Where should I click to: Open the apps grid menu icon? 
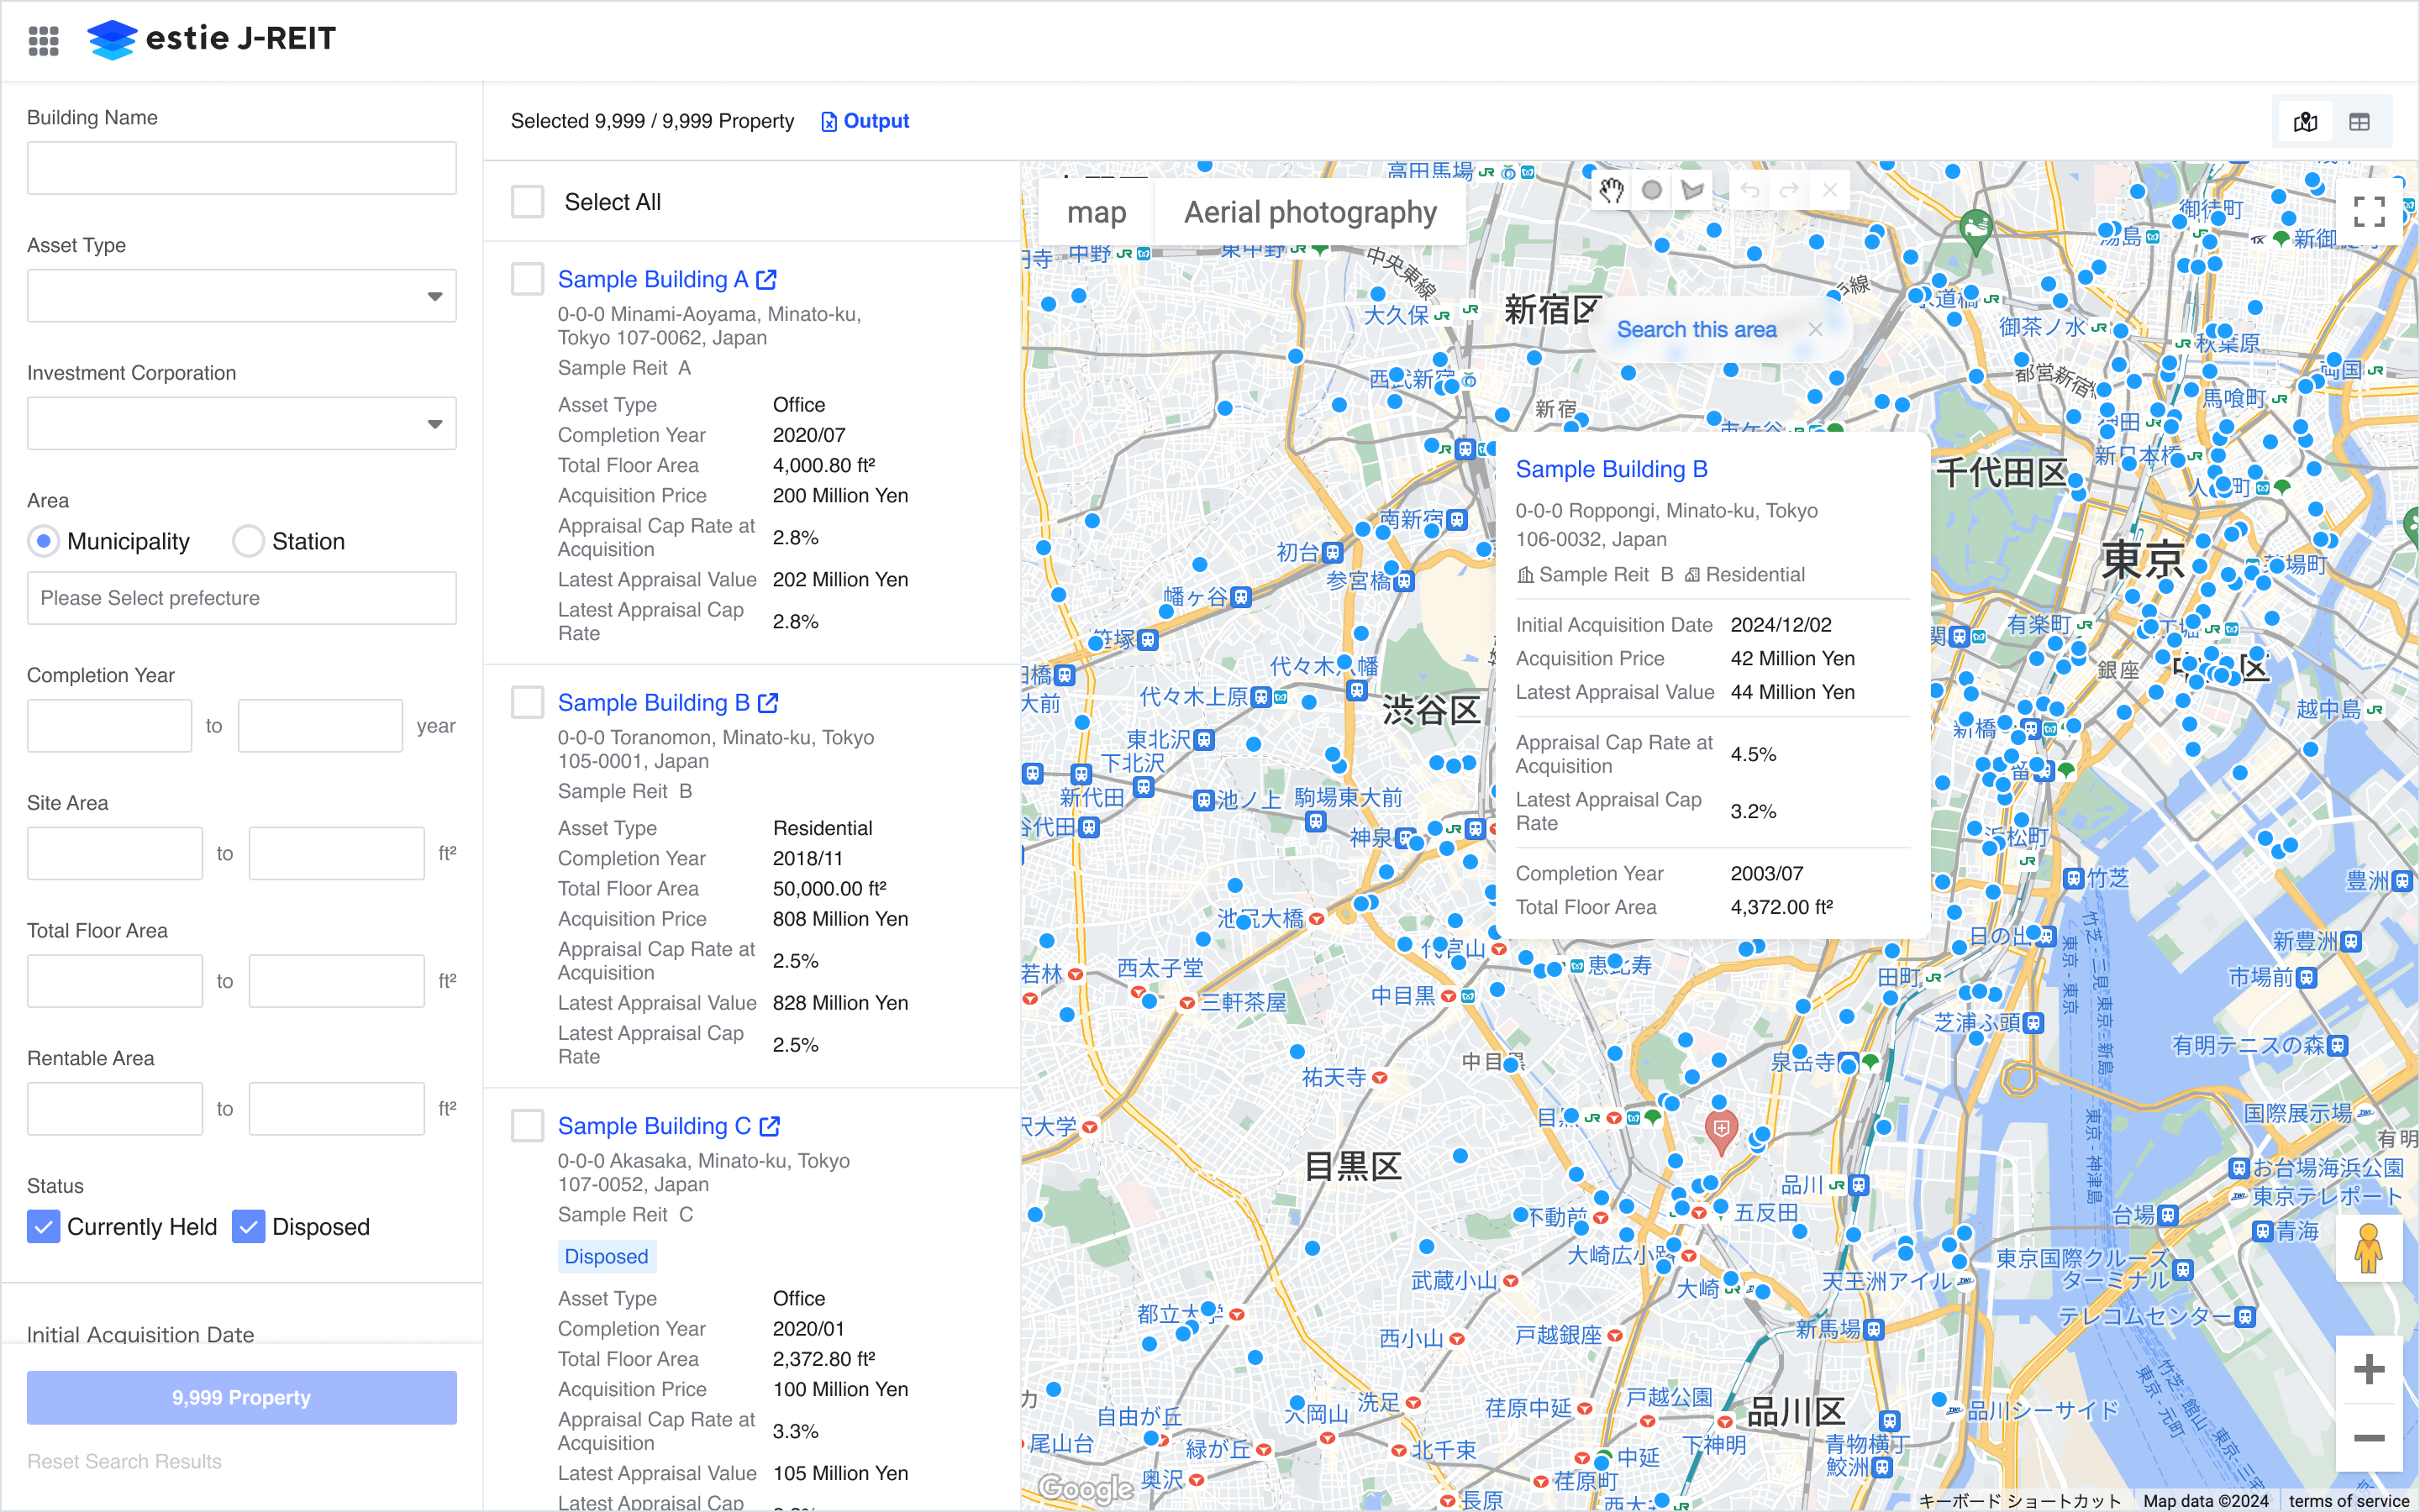point(43,40)
